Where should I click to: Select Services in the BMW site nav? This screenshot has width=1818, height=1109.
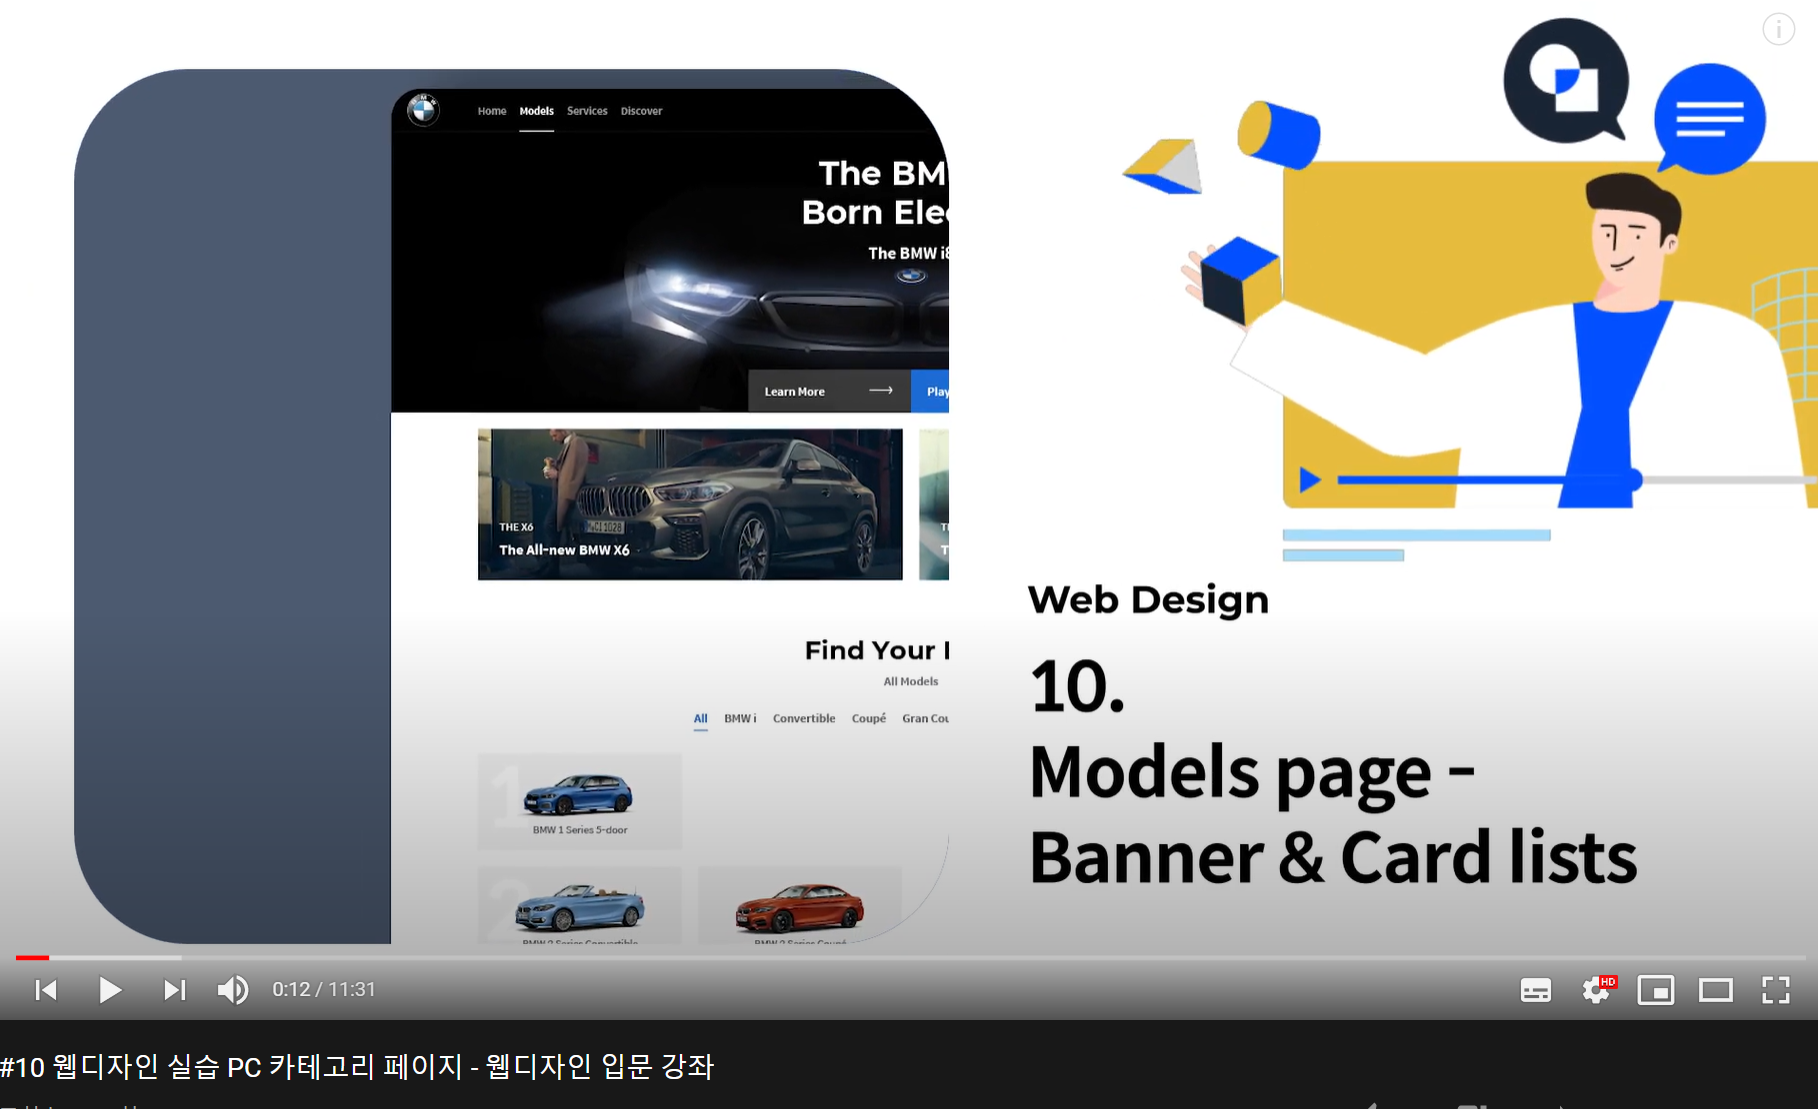pos(587,111)
